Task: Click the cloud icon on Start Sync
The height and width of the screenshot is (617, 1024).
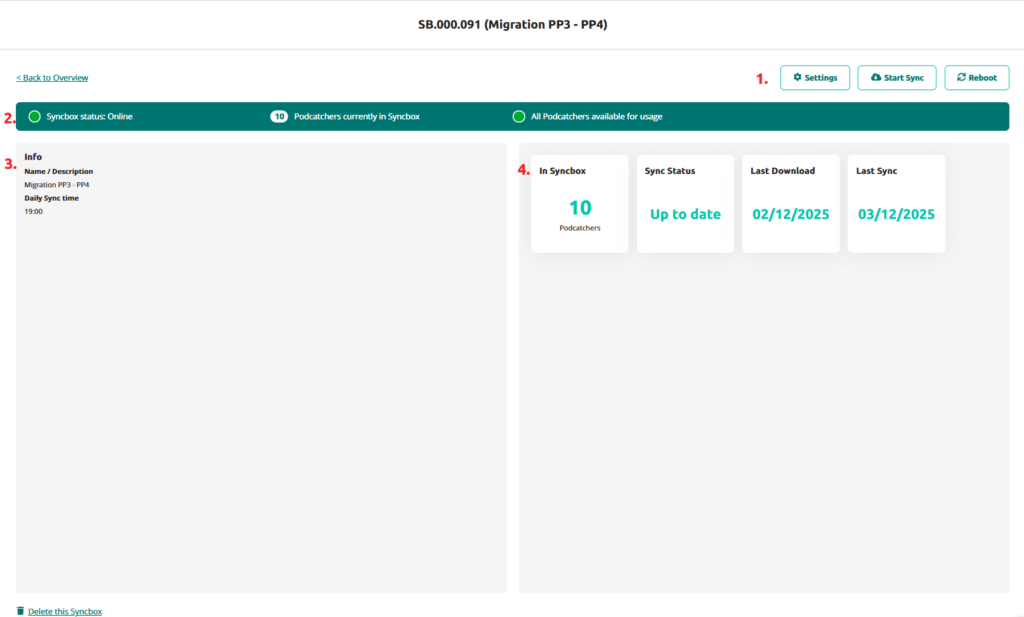Action: coord(876,78)
